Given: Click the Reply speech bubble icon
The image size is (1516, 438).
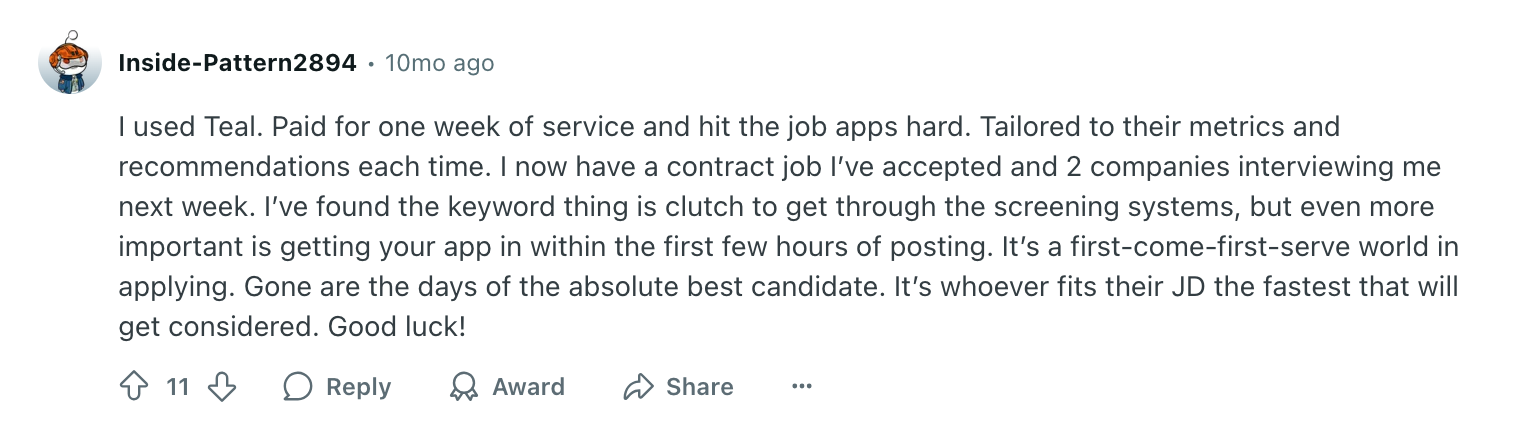Looking at the screenshot, I should (x=298, y=387).
